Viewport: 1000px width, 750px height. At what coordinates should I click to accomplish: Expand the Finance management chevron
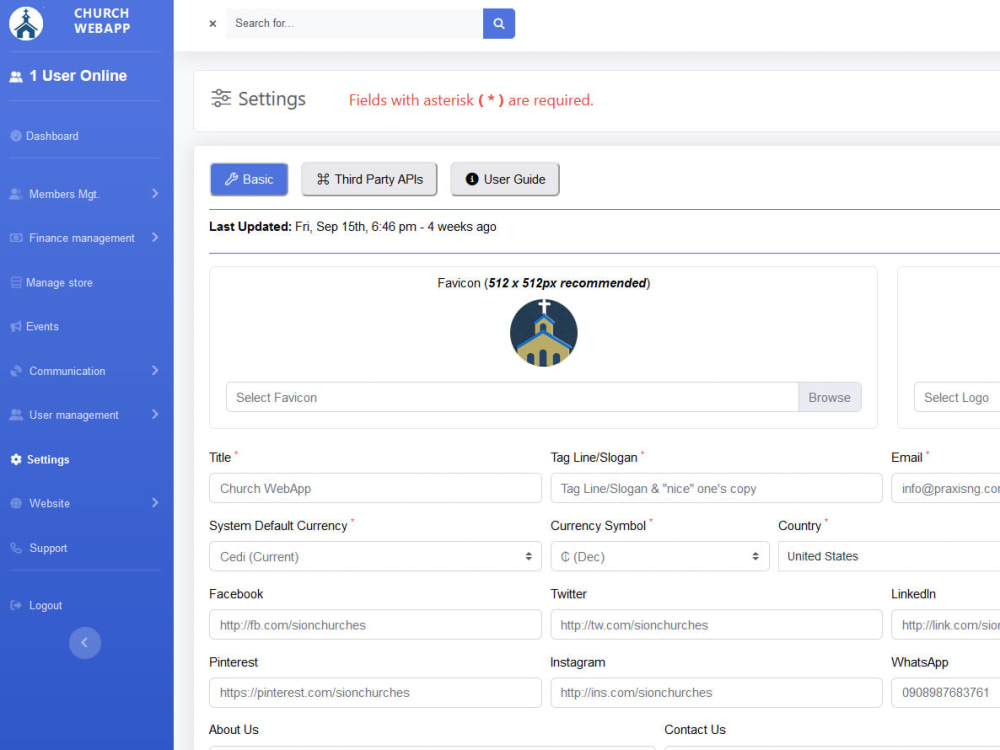click(x=155, y=237)
